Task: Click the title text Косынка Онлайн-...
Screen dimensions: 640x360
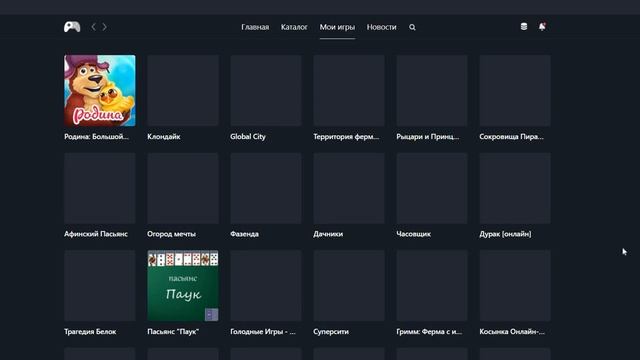Action: click(x=512, y=331)
